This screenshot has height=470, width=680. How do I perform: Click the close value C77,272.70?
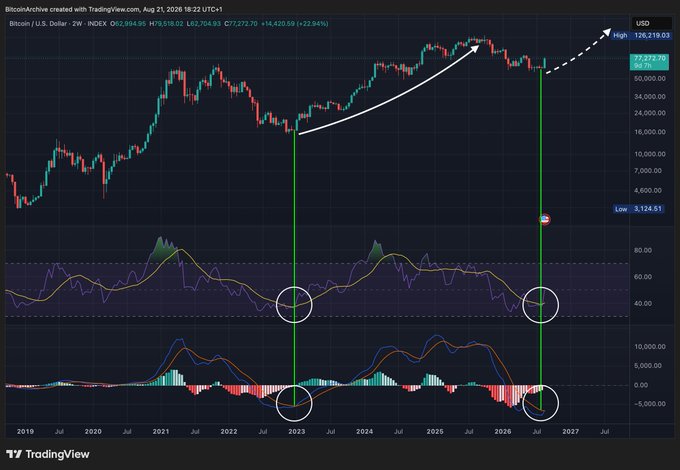point(241,23)
